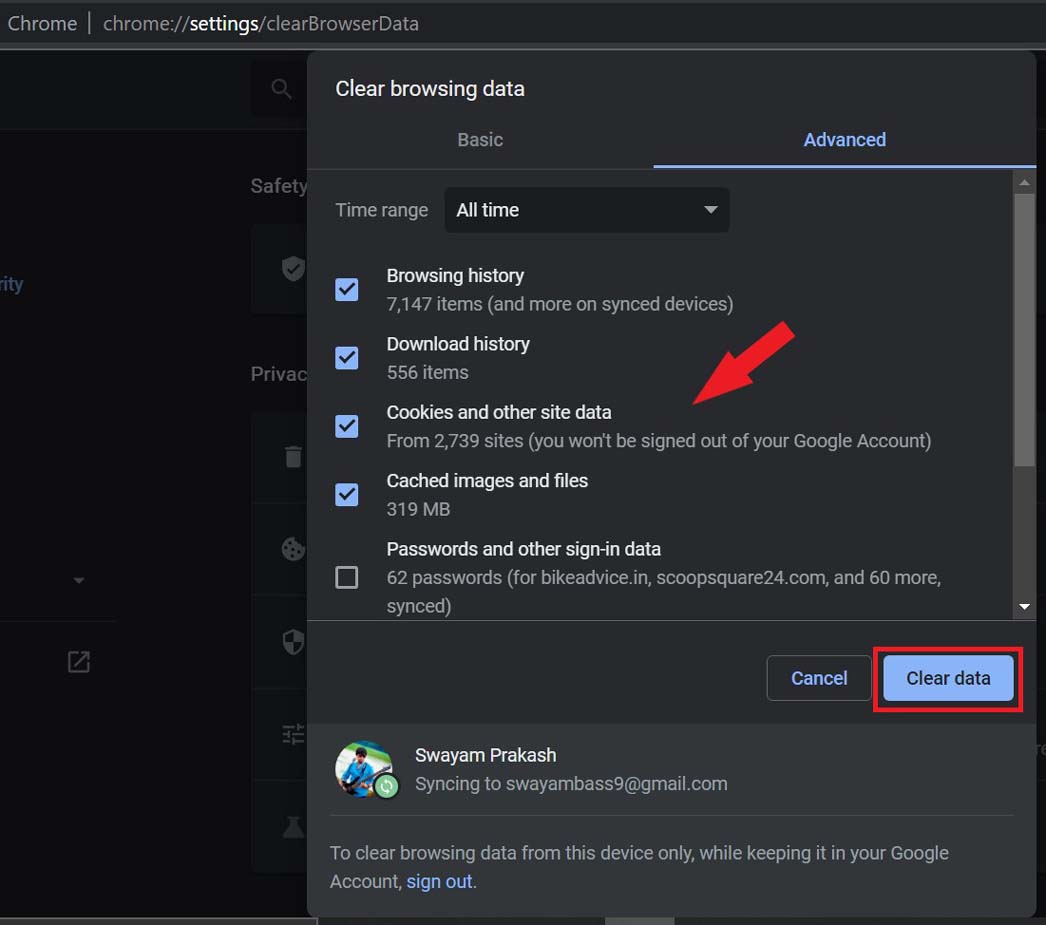Select the trash icon for clearing browsing data

click(x=292, y=456)
